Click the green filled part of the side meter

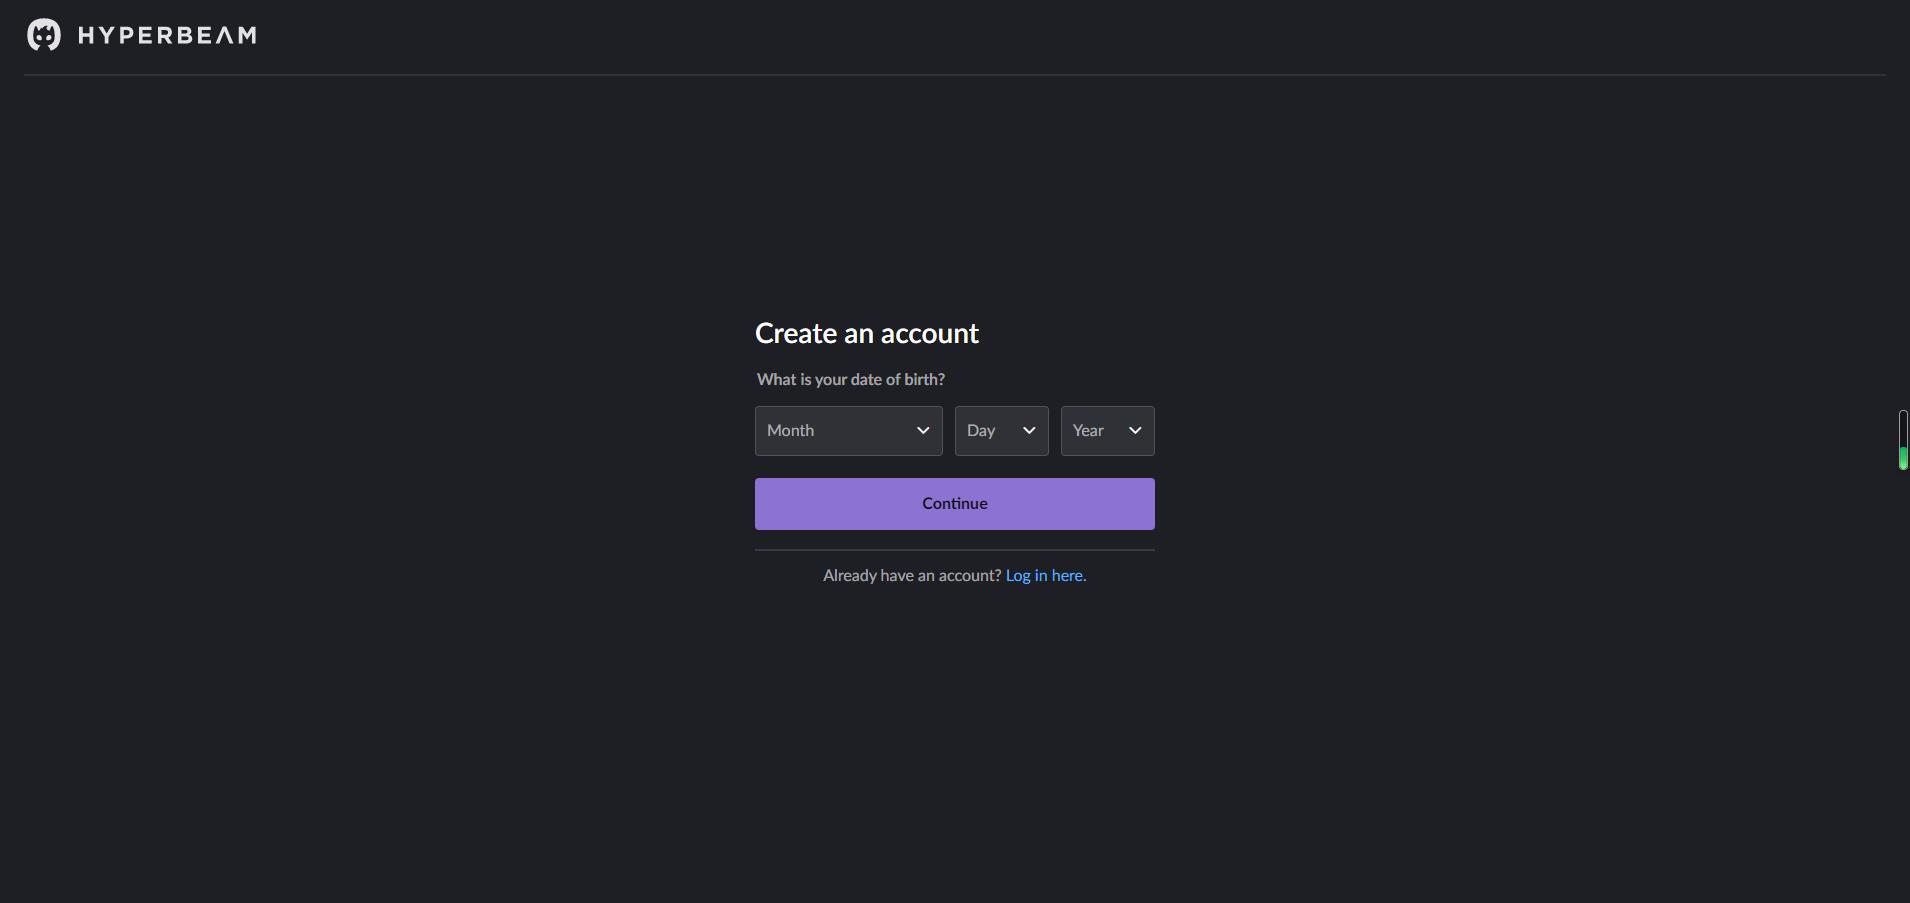(x=1903, y=459)
